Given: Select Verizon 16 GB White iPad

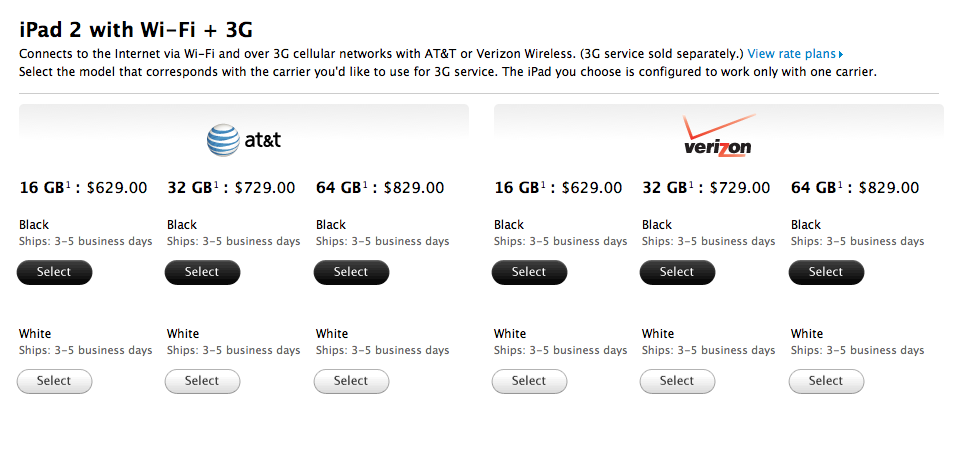Looking at the screenshot, I should [x=529, y=381].
